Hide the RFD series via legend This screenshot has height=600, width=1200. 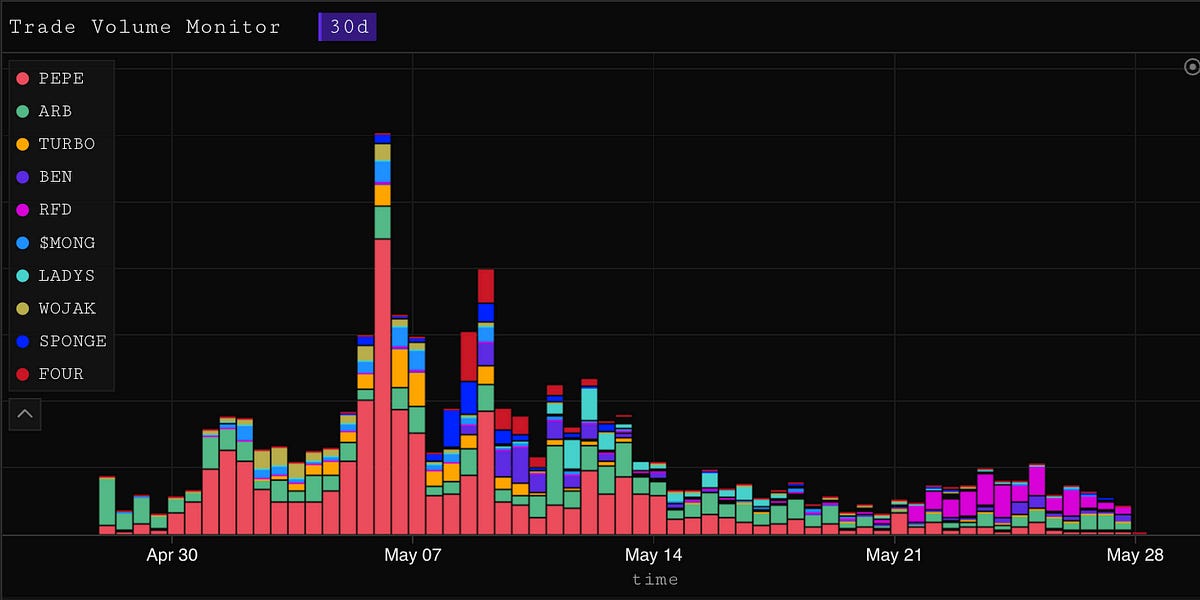coord(55,210)
